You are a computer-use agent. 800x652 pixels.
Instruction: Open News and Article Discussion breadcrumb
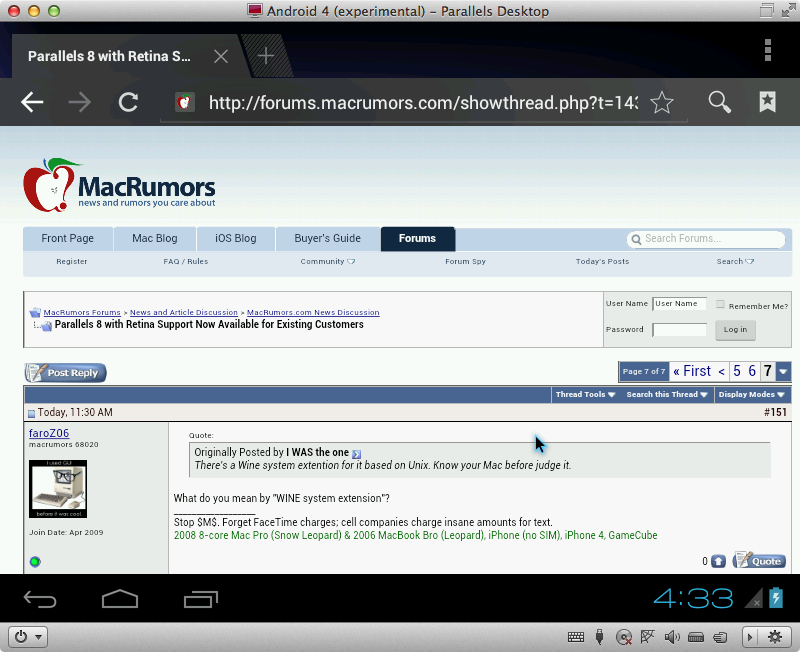point(184,312)
